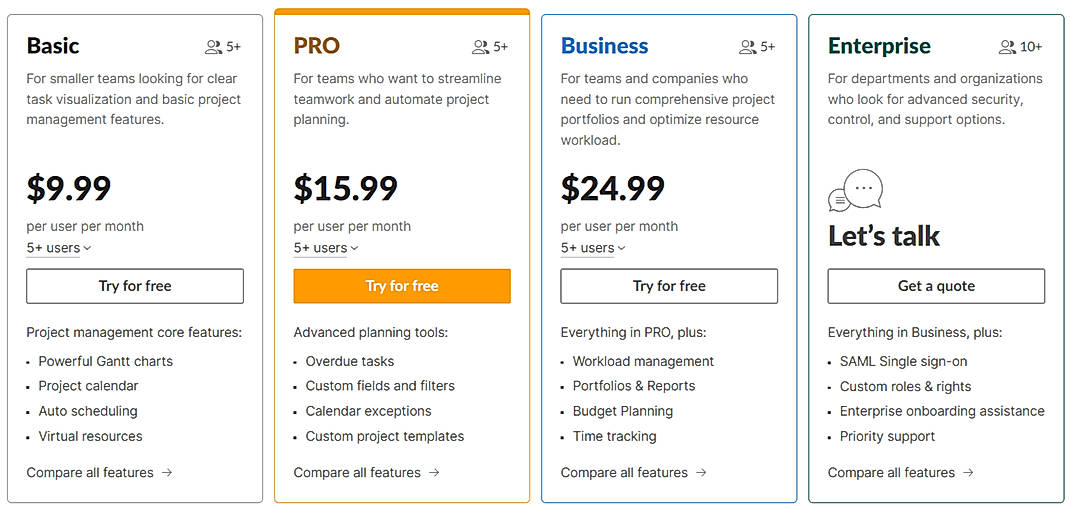Click the arrow icon after Enterprise's Compare all features

point(968,473)
